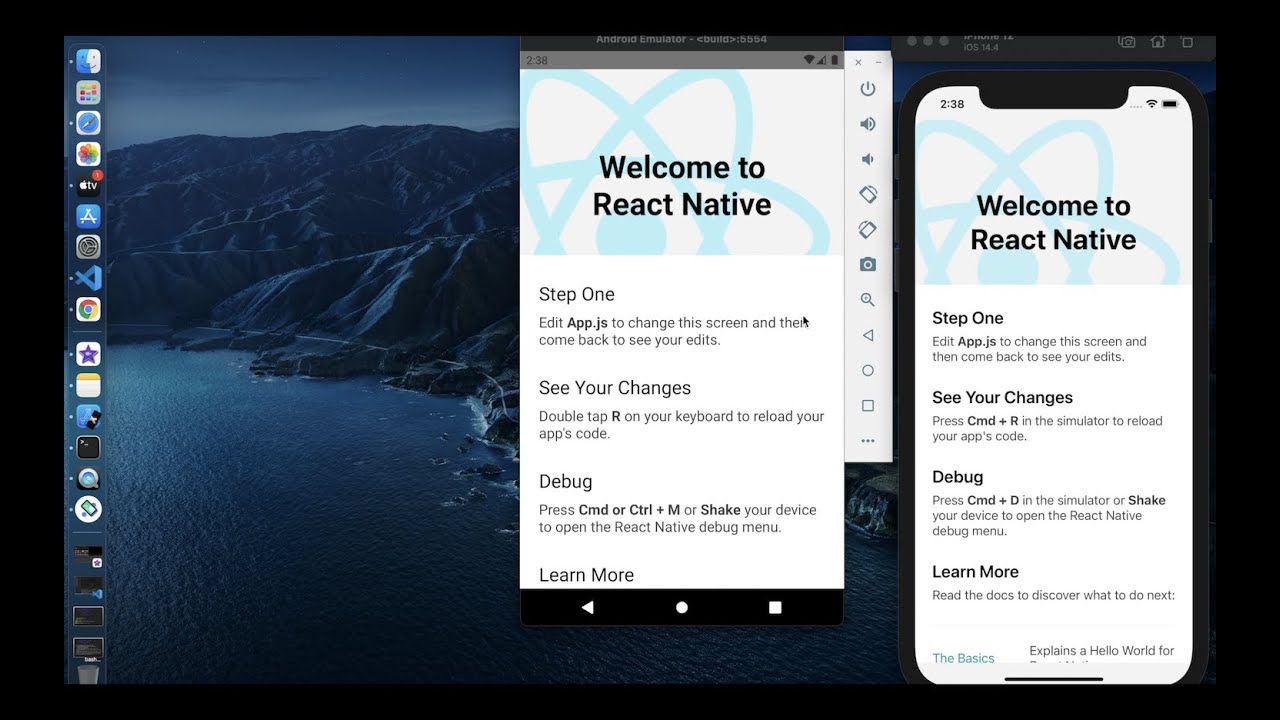Click emulator toolbar Back triangle

click(868, 335)
